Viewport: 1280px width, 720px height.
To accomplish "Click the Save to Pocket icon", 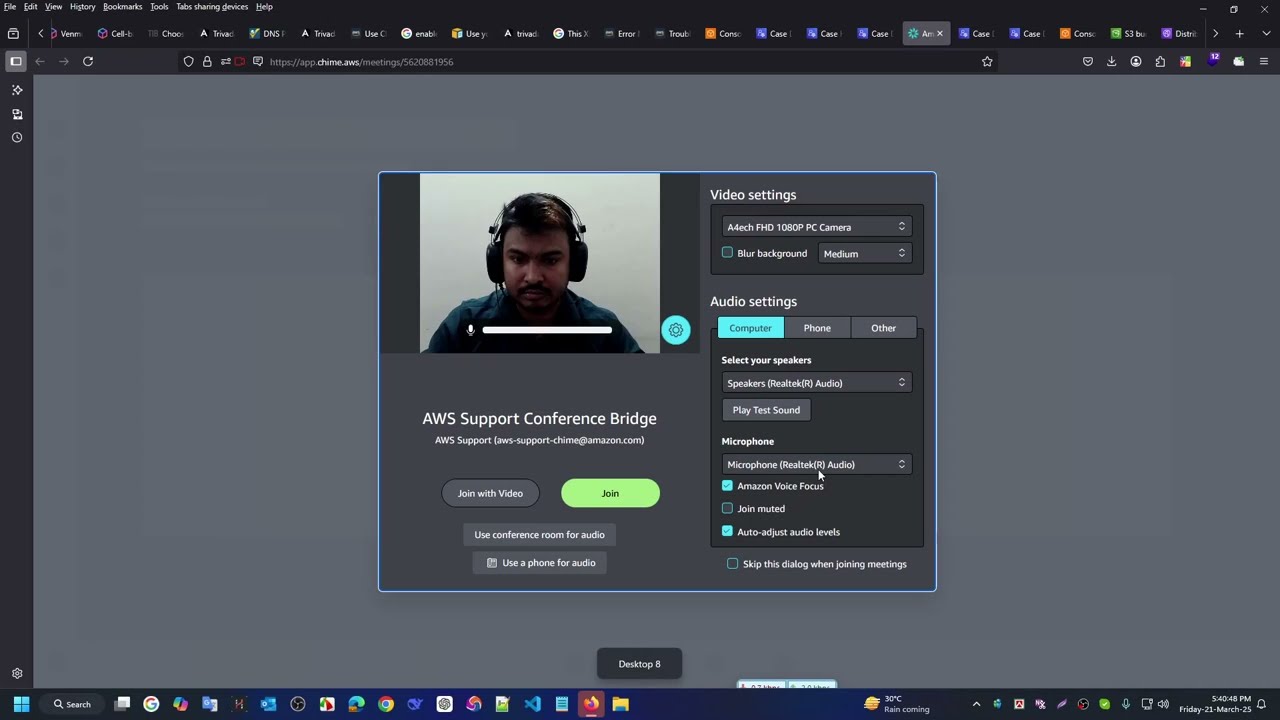I will 1088,62.
